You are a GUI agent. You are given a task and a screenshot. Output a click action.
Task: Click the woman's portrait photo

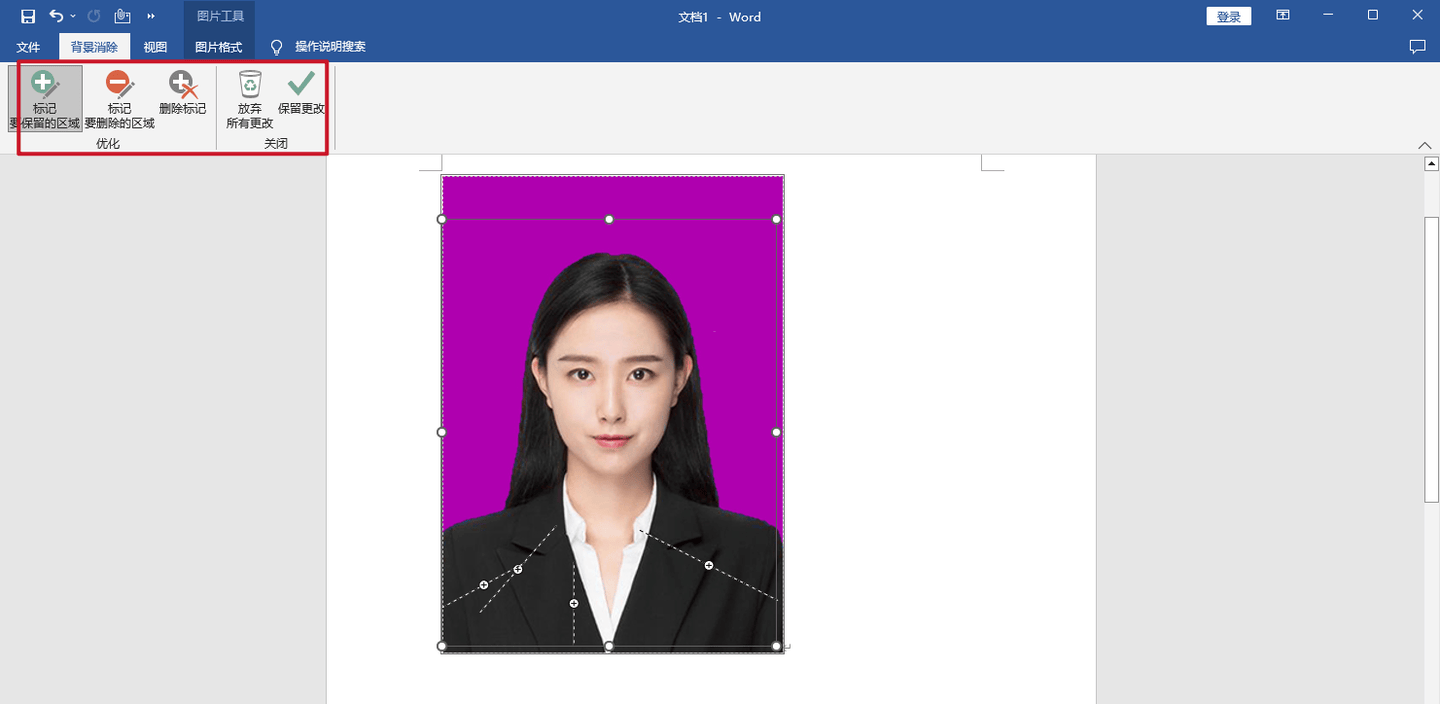coord(612,413)
